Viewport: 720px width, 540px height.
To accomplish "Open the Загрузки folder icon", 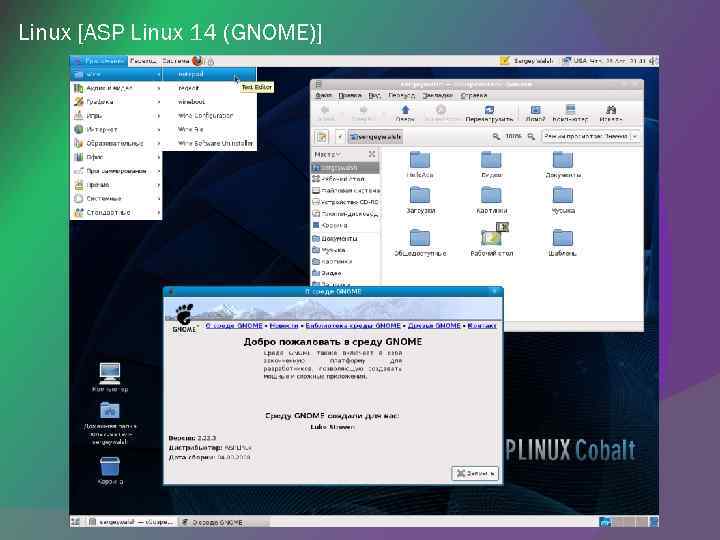I will 420,200.
